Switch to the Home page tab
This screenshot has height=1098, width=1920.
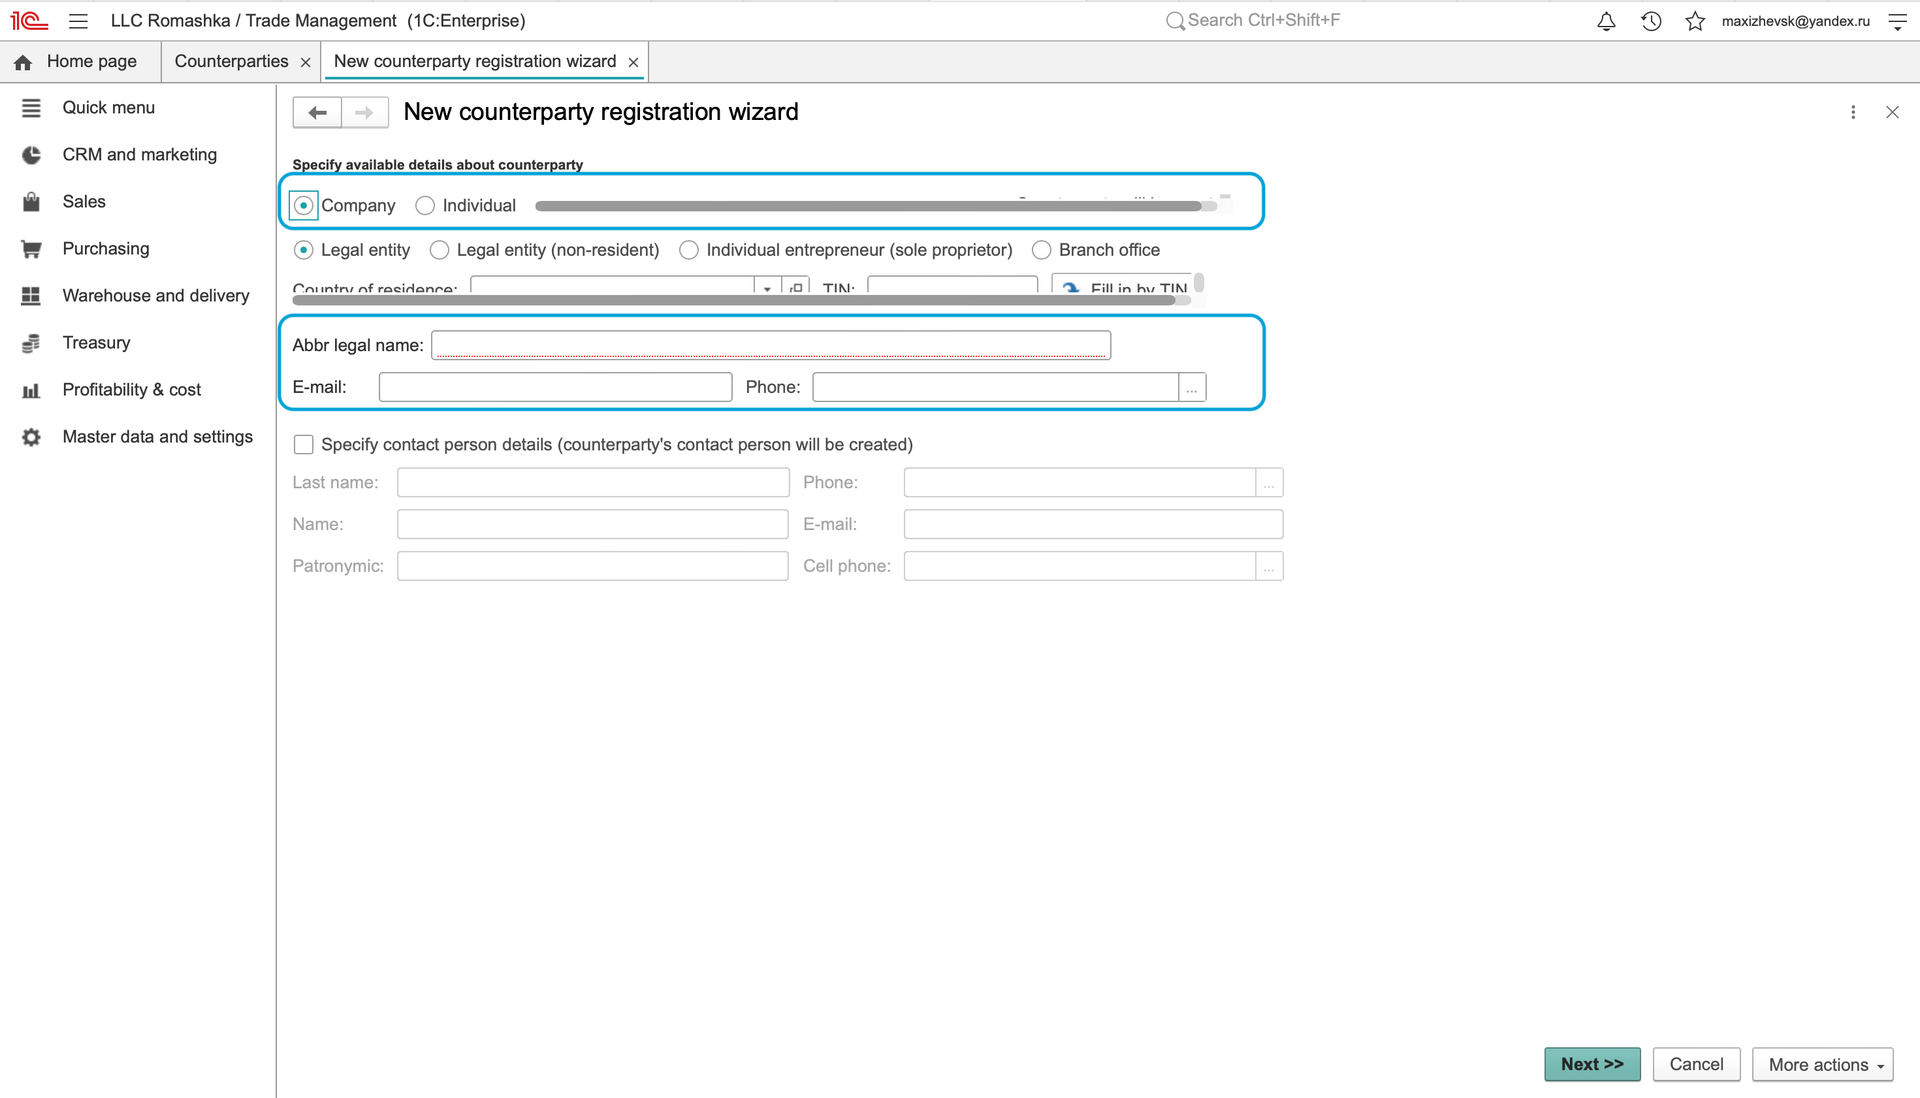click(92, 62)
